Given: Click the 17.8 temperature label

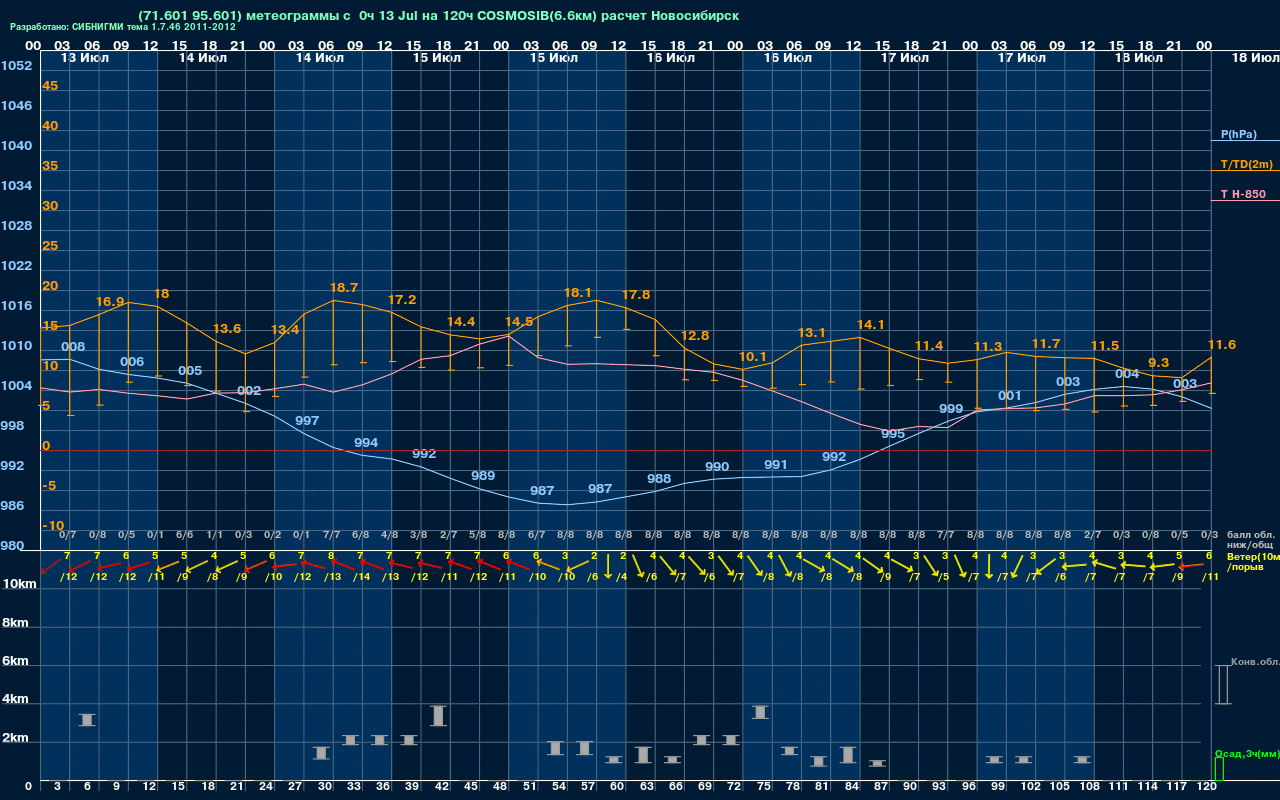Looking at the screenshot, I should (x=636, y=295).
